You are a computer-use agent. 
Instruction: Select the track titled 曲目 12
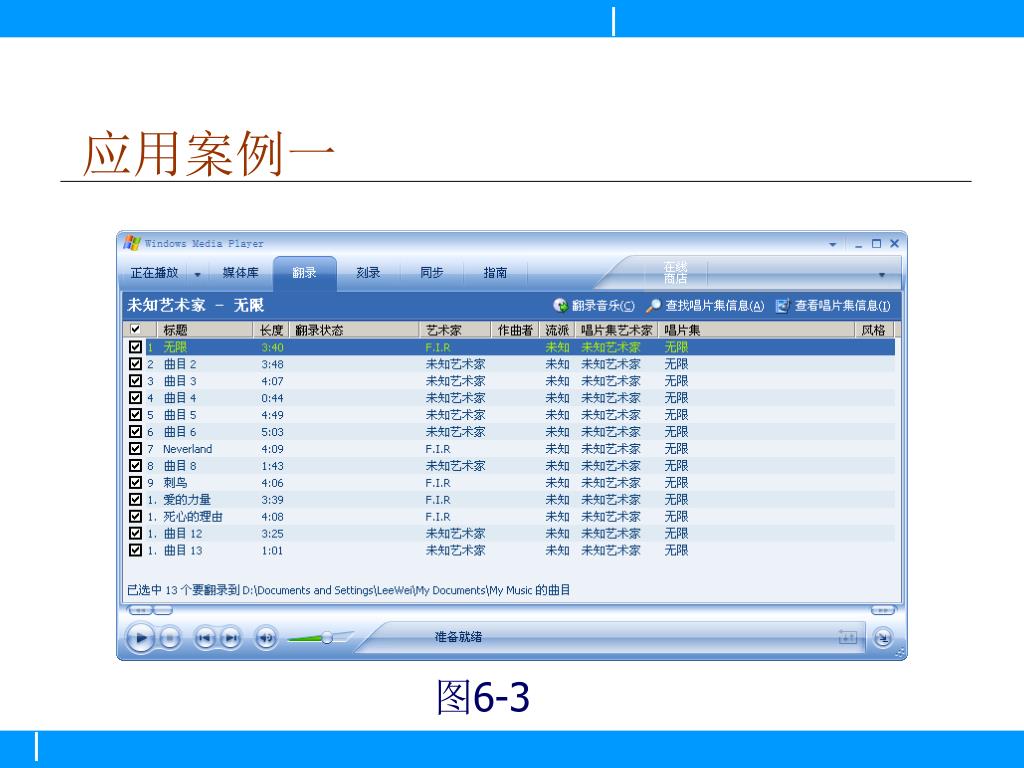click(183, 534)
